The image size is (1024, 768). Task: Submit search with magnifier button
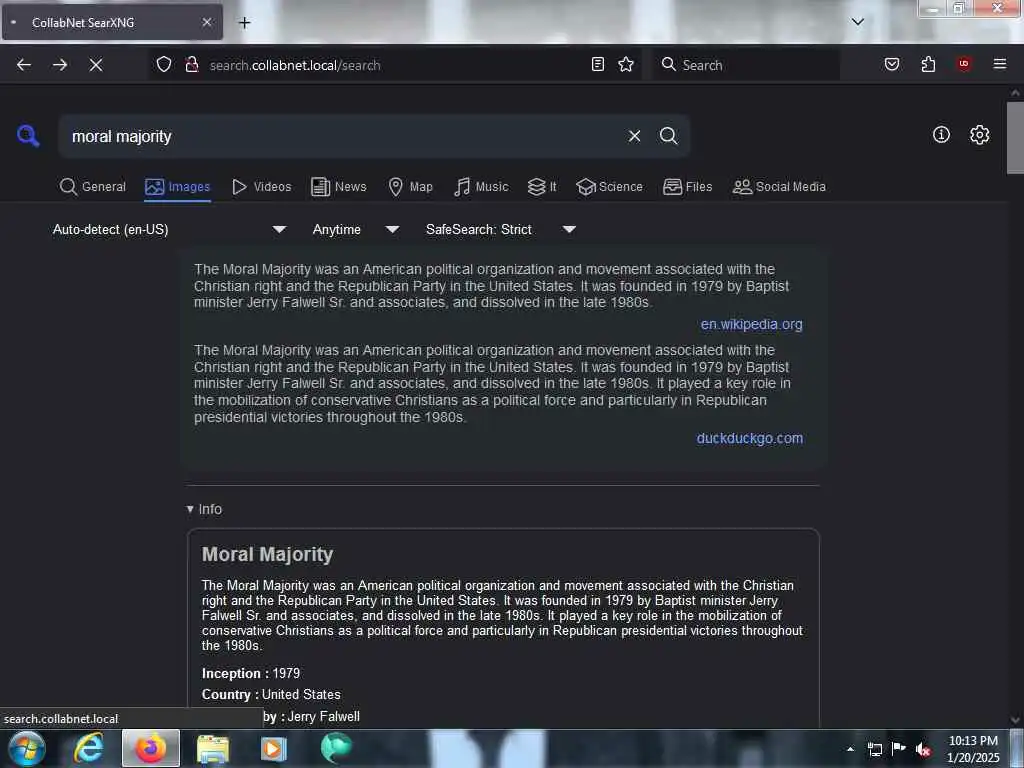668,136
